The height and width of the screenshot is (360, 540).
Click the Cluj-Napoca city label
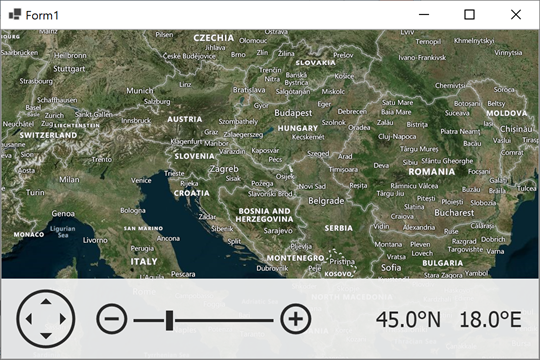[x=397, y=137]
